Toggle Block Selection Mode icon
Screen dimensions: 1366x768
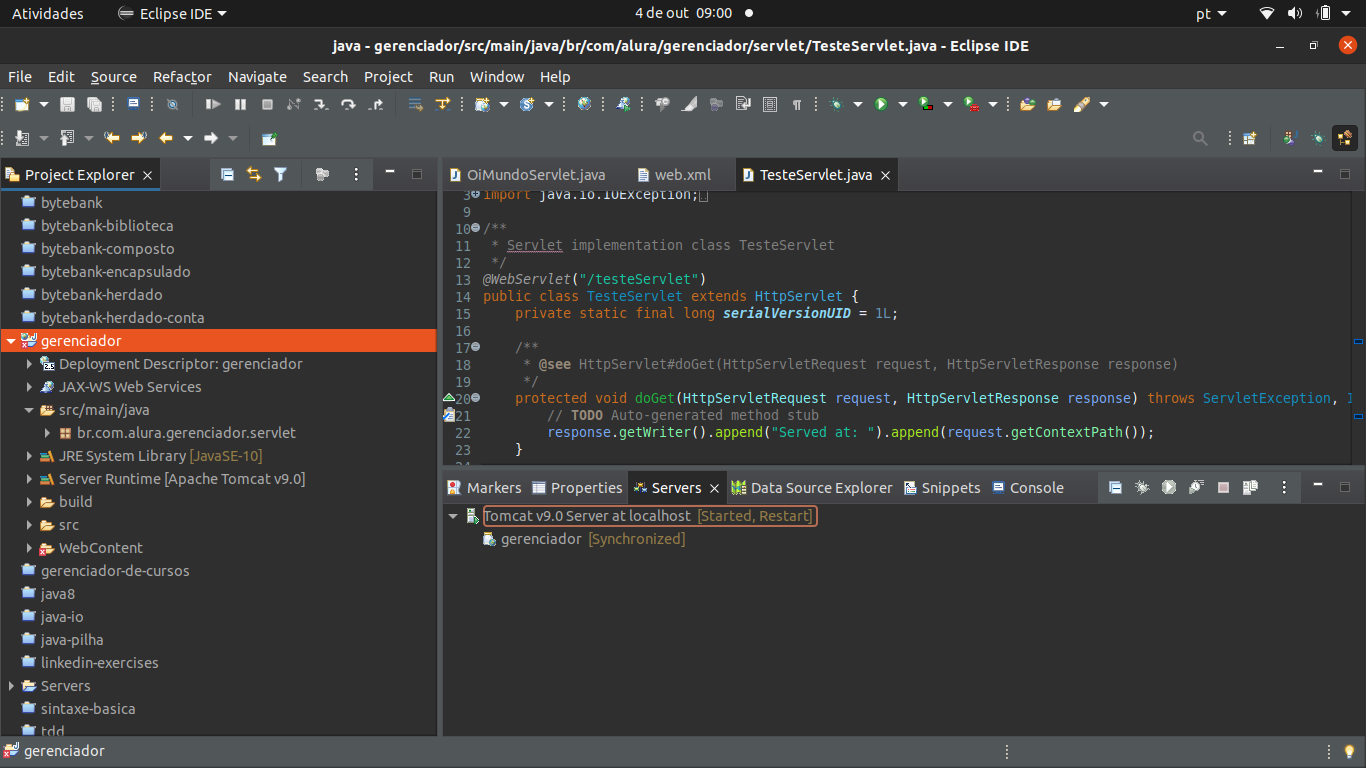tap(770, 104)
